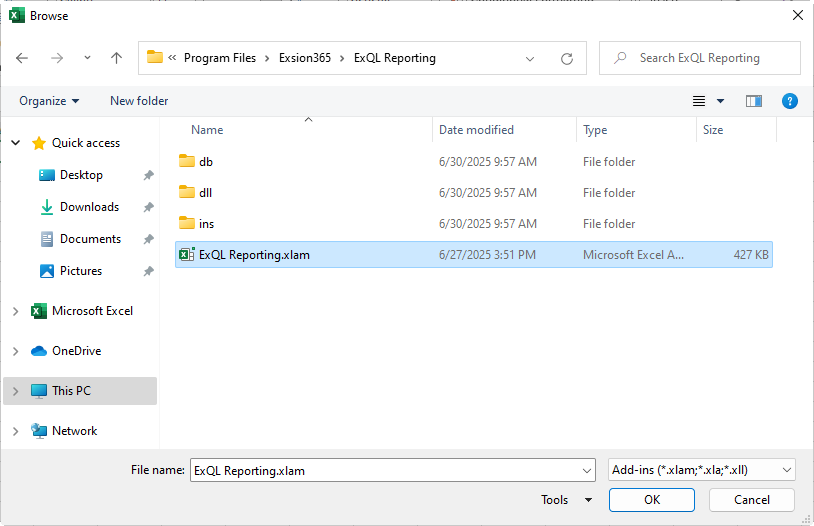Open the Organize menu
Screen dimensions: 814x526
point(49,101)
